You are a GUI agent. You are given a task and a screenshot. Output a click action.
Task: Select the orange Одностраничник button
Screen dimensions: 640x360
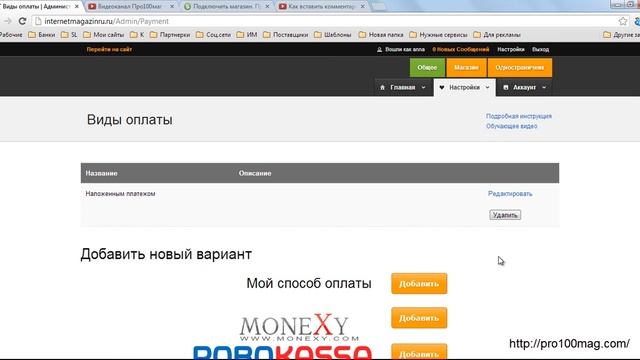coord(520,67)
